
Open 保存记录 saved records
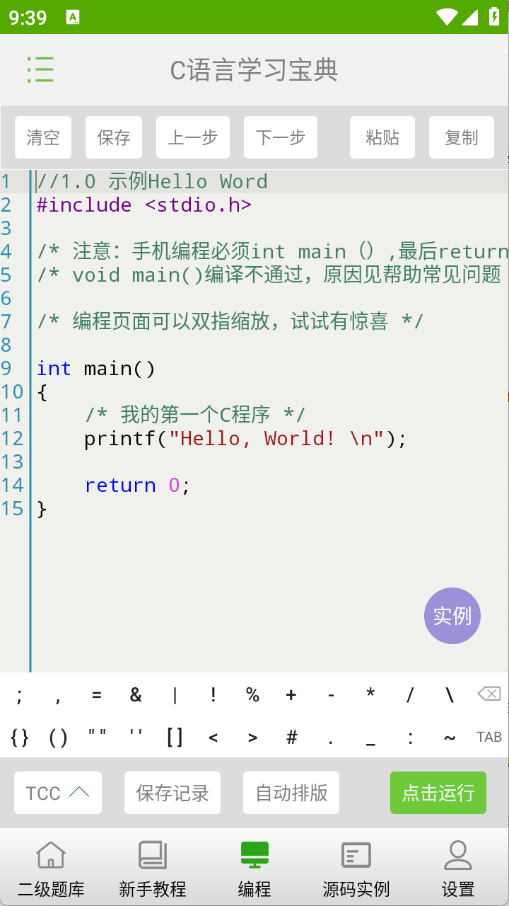pyautogui.click(x=172, y=793)
